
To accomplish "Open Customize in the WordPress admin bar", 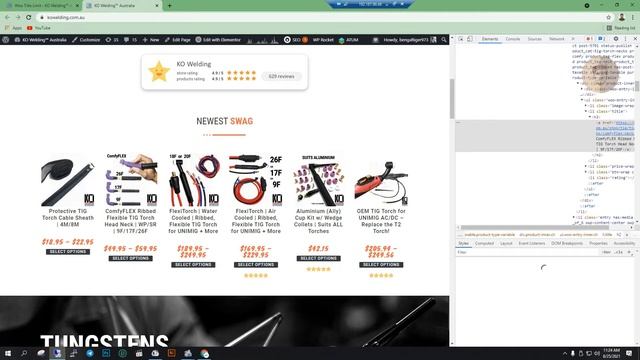I will (x=86, y=40).
